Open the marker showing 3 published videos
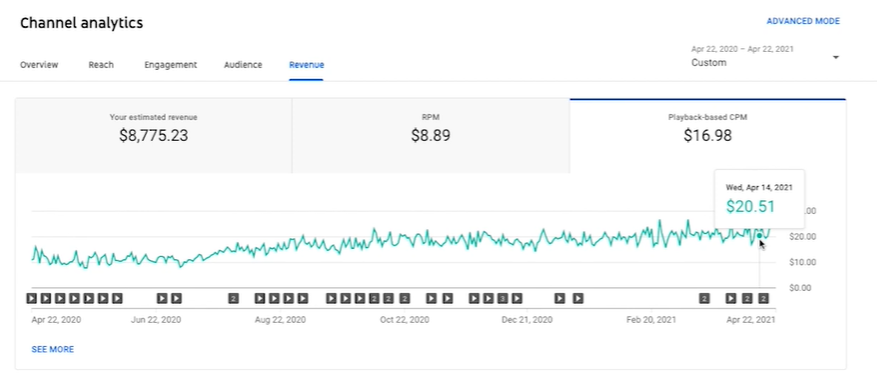The height and width of the screenshot is (379, 877). 503,299
